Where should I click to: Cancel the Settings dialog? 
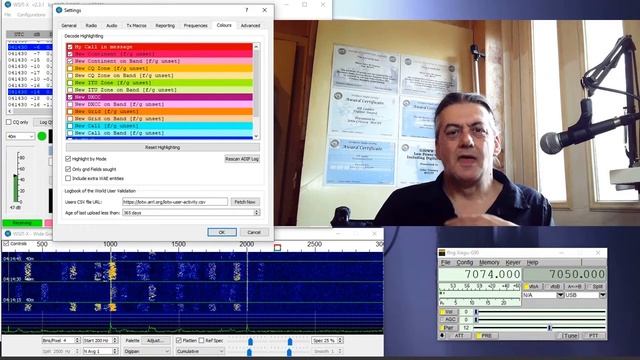coord(254,232)
